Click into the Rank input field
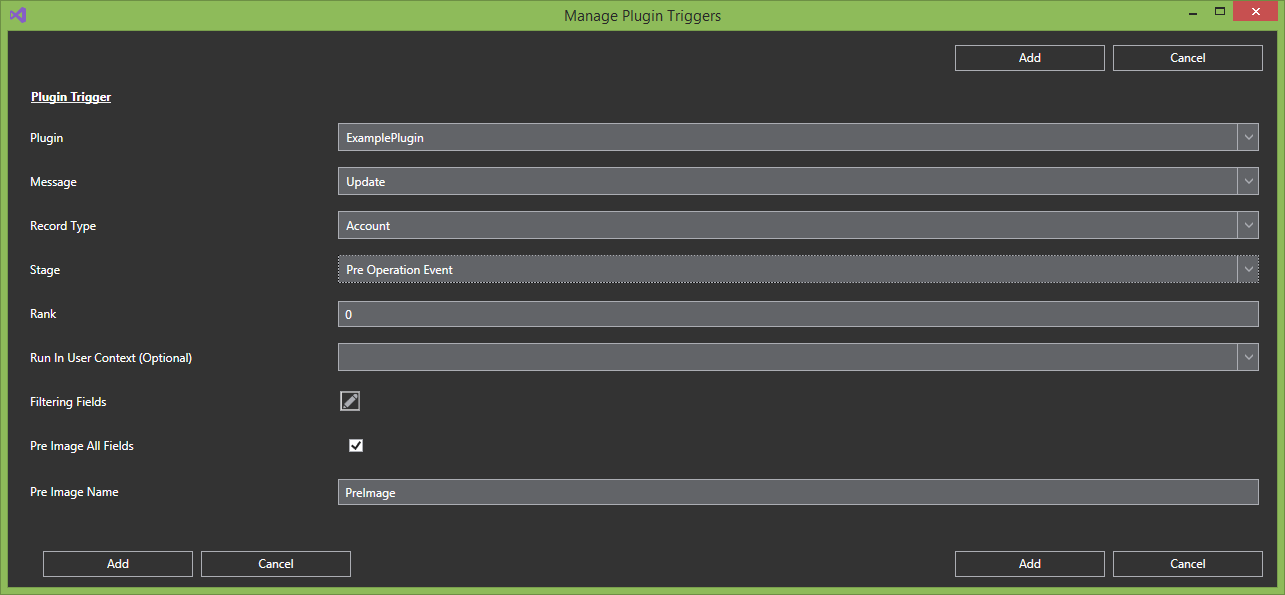The height and width of the screenshot is (595, 1285). pyautogui.click(x=797, y=314)
